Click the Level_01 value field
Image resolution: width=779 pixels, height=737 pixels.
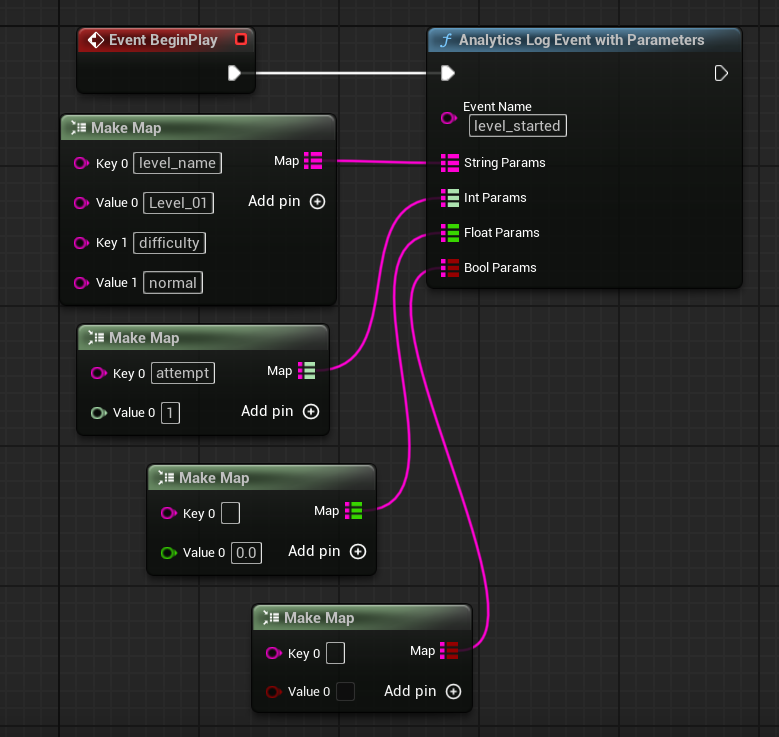179,203
